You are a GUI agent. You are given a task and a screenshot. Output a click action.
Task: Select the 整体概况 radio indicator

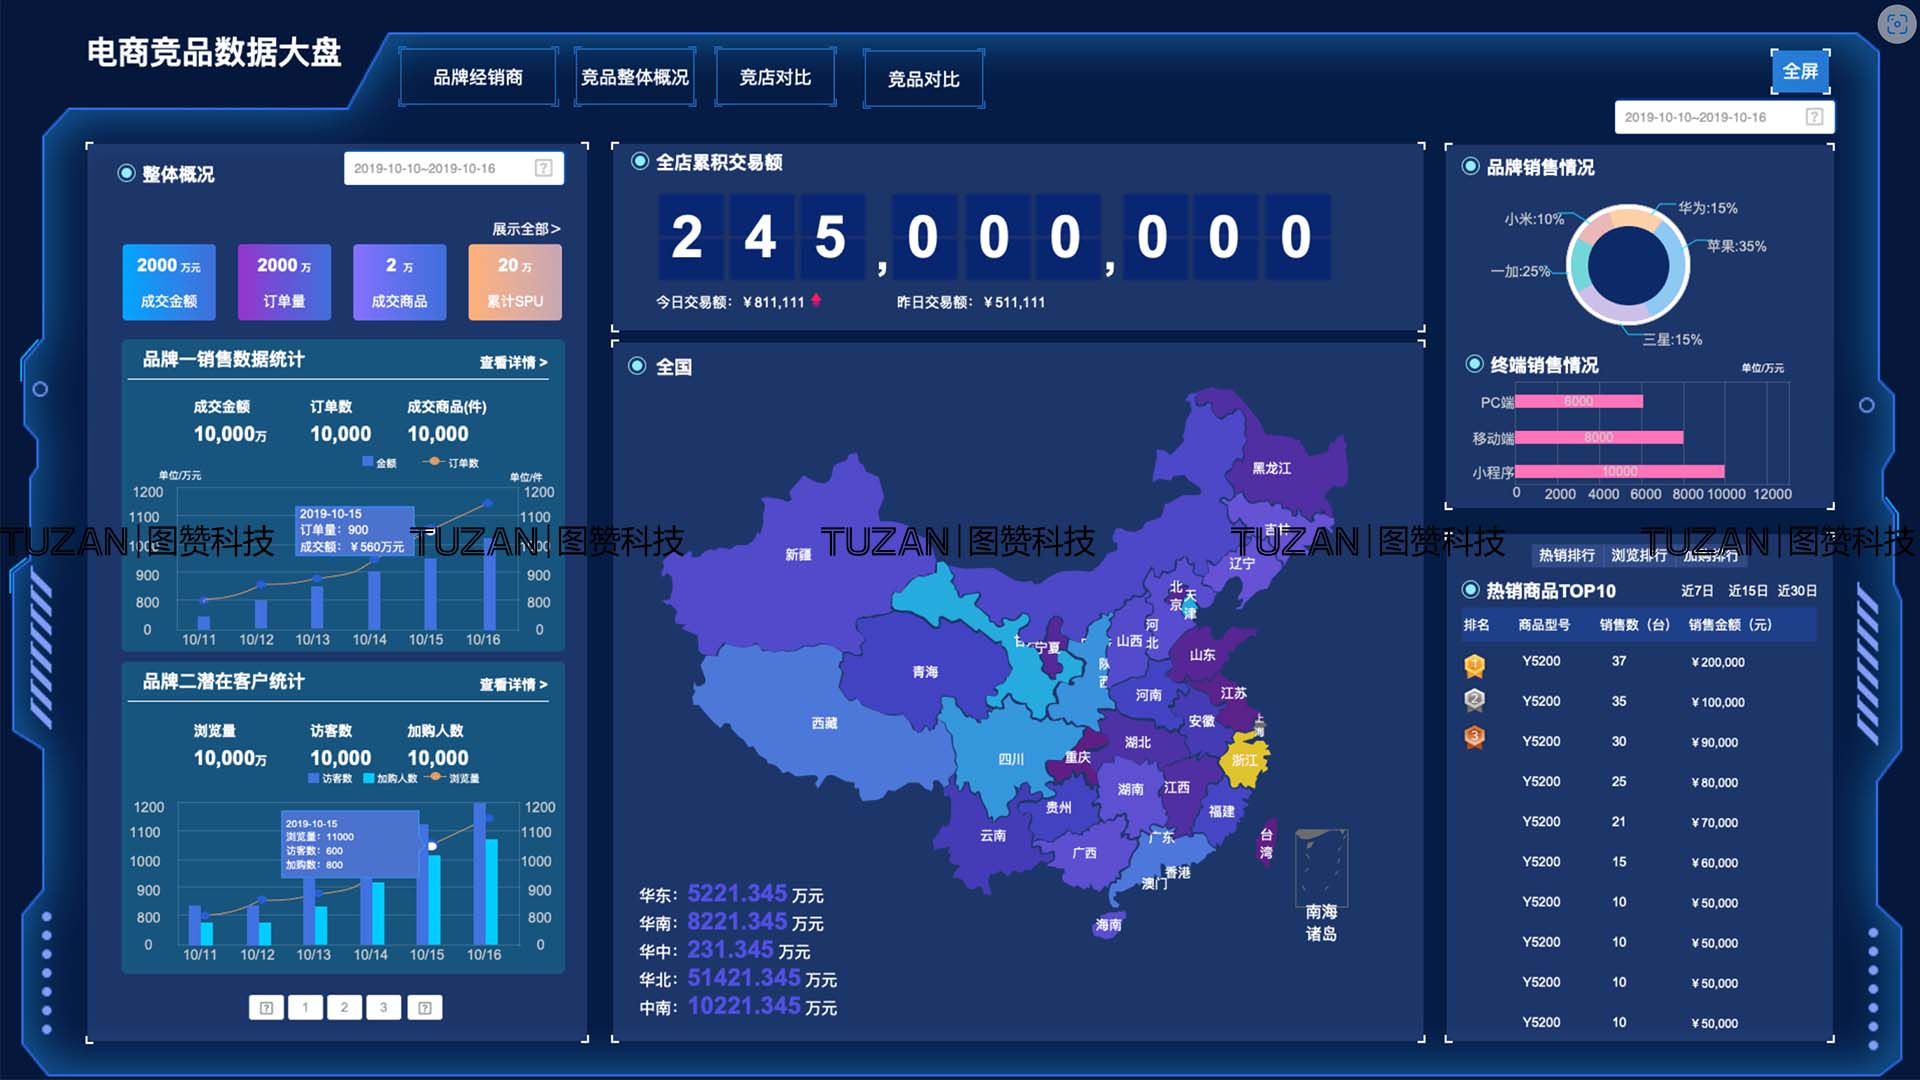pos(126,173)
